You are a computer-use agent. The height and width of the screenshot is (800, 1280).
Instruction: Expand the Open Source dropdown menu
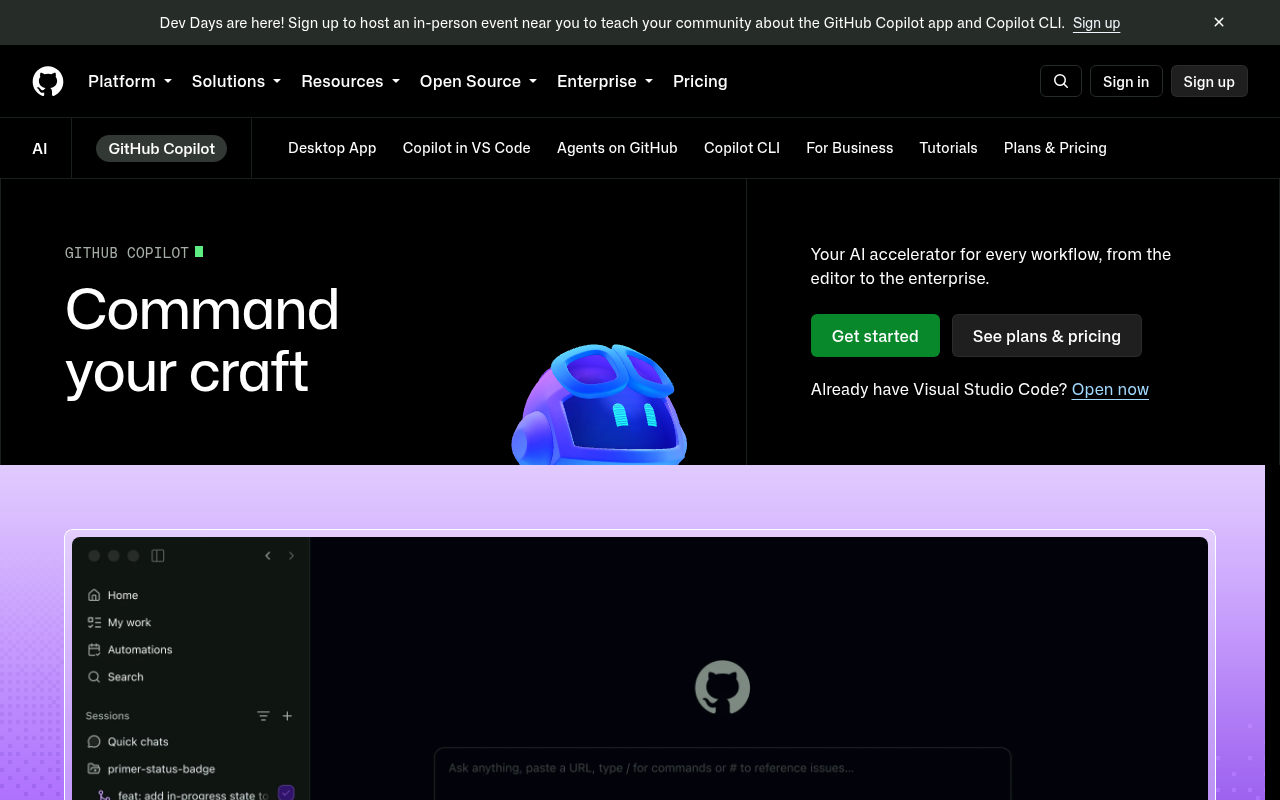click(x=478, y=81)
